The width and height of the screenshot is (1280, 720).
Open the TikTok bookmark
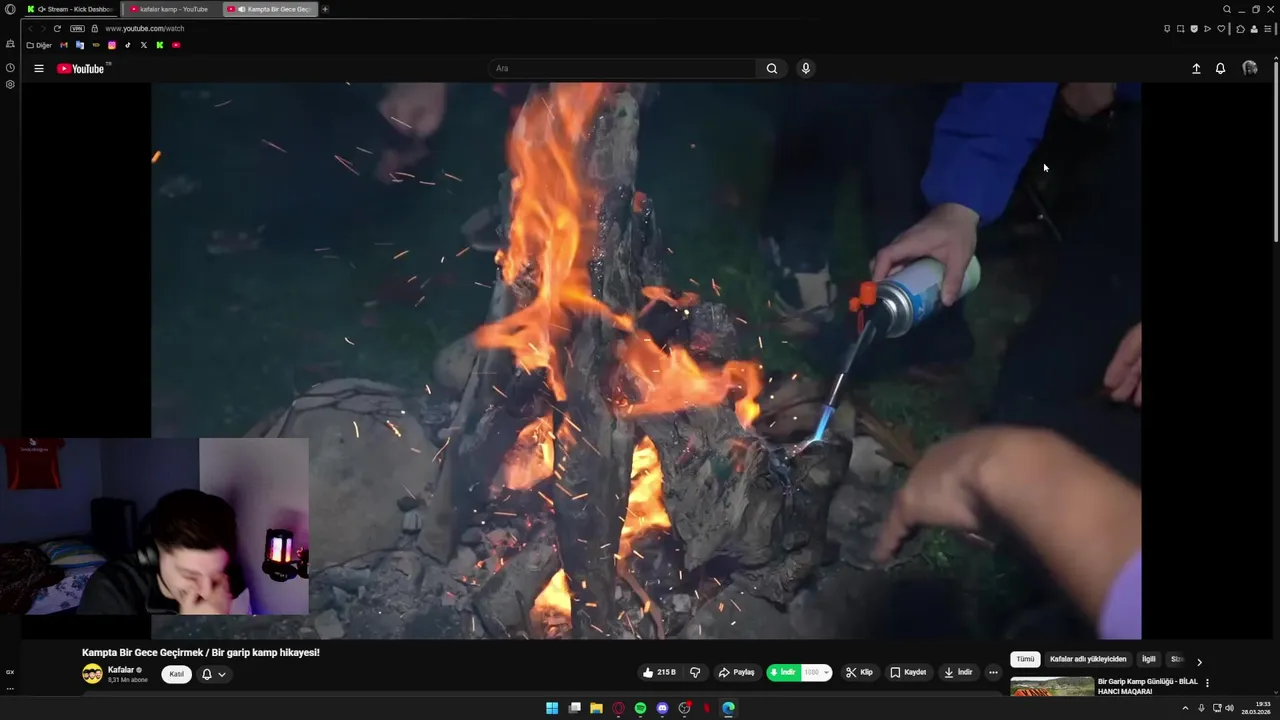click(128, 45)
